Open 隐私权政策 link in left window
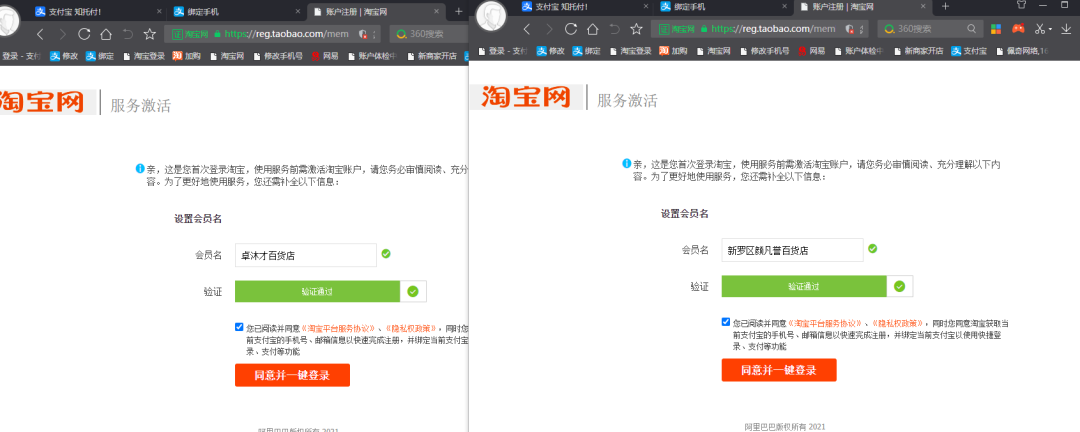1080x432 pixels. pos(411,329)
